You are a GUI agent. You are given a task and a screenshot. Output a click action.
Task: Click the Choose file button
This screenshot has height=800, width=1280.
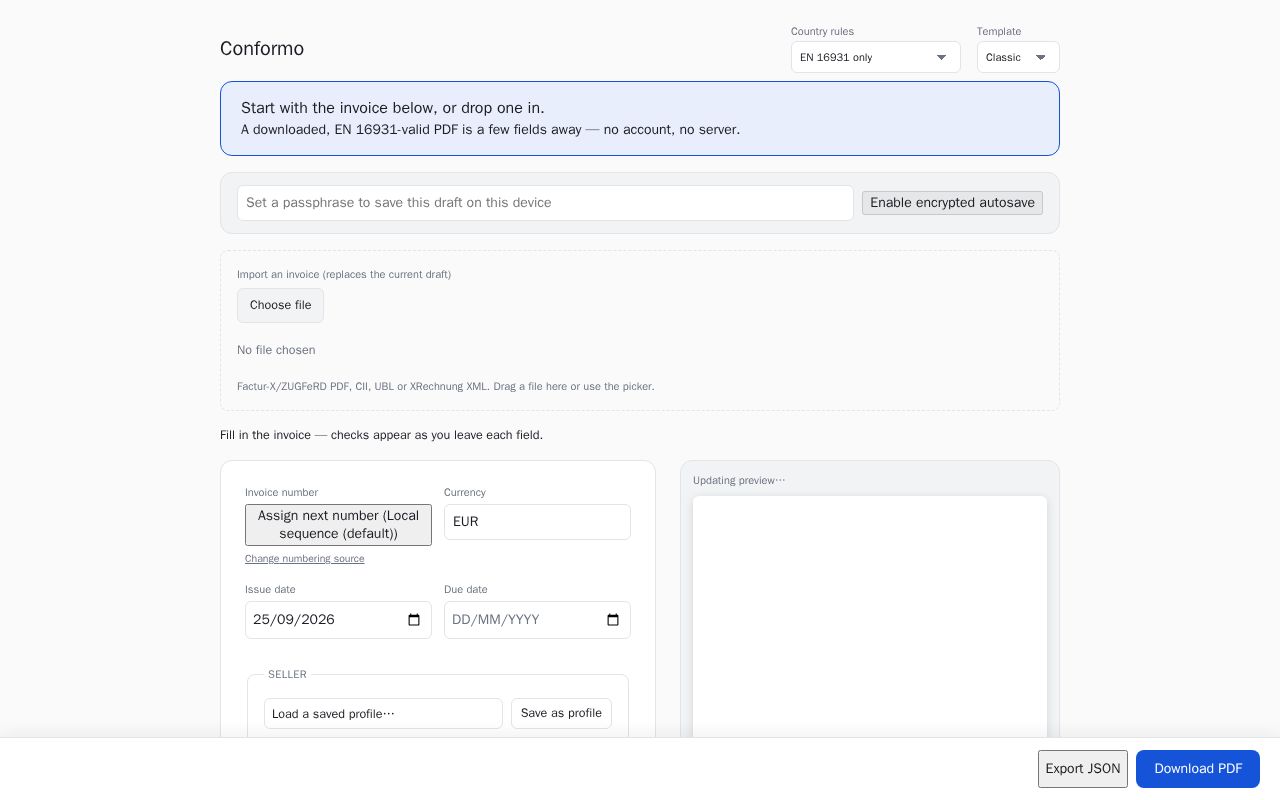point(280,306)
